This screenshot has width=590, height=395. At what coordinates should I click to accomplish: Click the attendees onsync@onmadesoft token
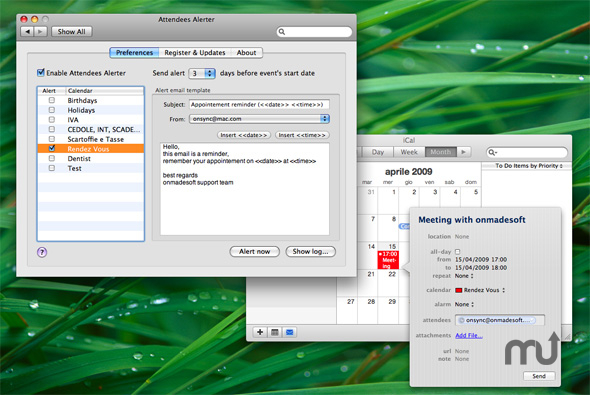point(497,320)
